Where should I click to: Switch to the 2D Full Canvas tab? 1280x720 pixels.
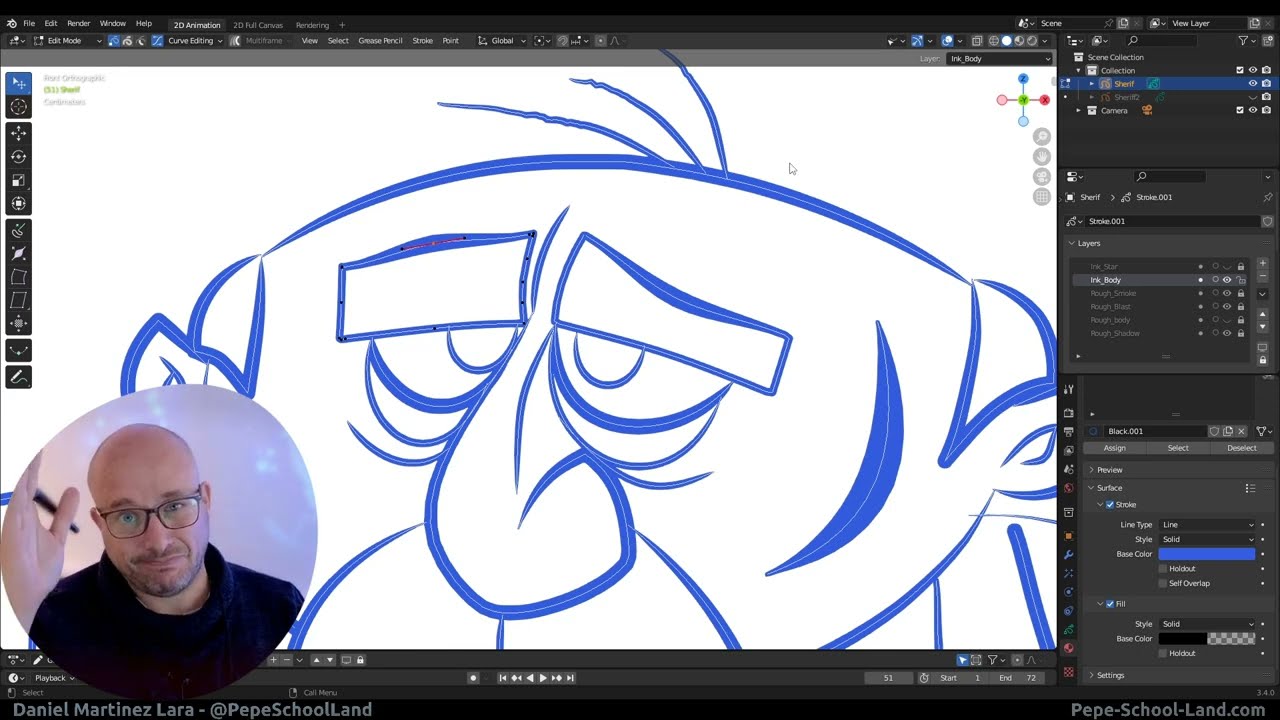coord(258,25)
